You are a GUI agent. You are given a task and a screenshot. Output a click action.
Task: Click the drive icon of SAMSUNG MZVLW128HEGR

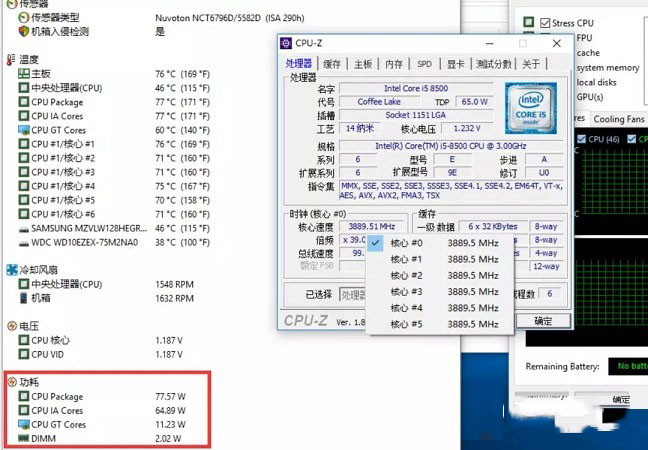pyautogui.click(x=24, y=229)
